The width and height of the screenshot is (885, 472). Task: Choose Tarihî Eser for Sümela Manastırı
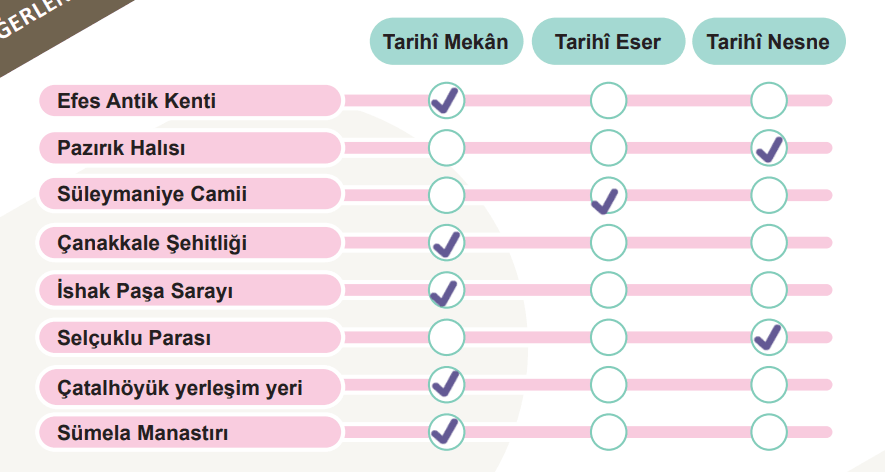pyautogui.click(x=608, y=432)
